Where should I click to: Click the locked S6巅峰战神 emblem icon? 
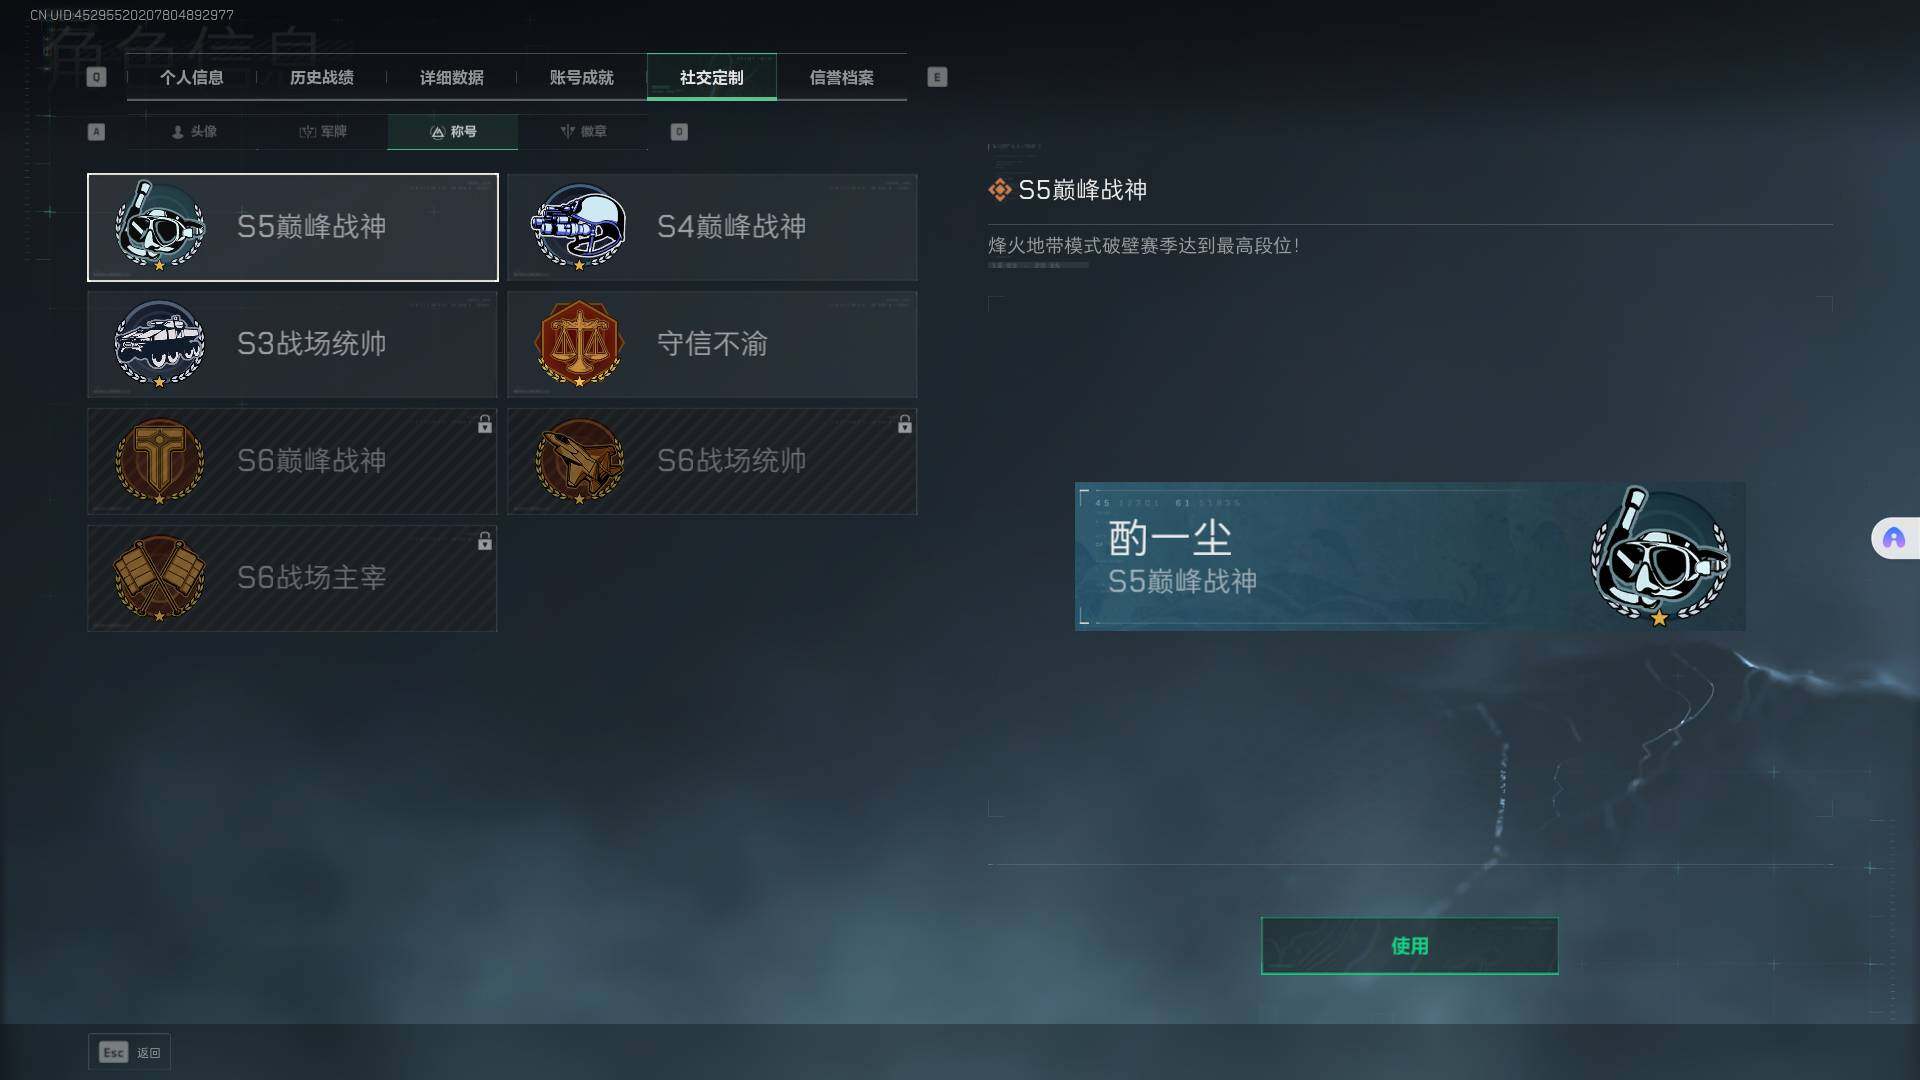[x=159, y=460]
